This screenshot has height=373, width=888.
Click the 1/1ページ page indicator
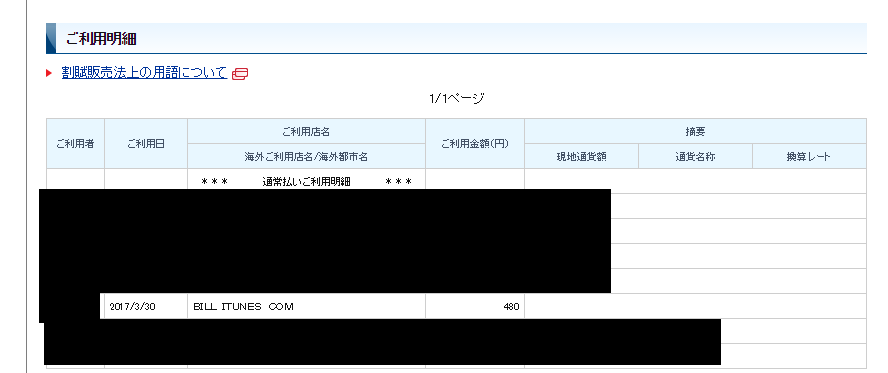456,99
